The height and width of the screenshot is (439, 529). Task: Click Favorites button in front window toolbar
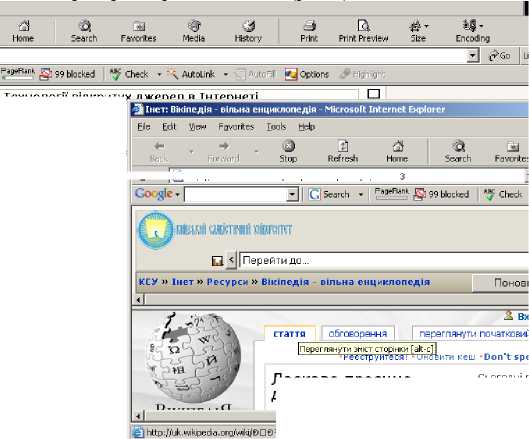click(511, 152)
